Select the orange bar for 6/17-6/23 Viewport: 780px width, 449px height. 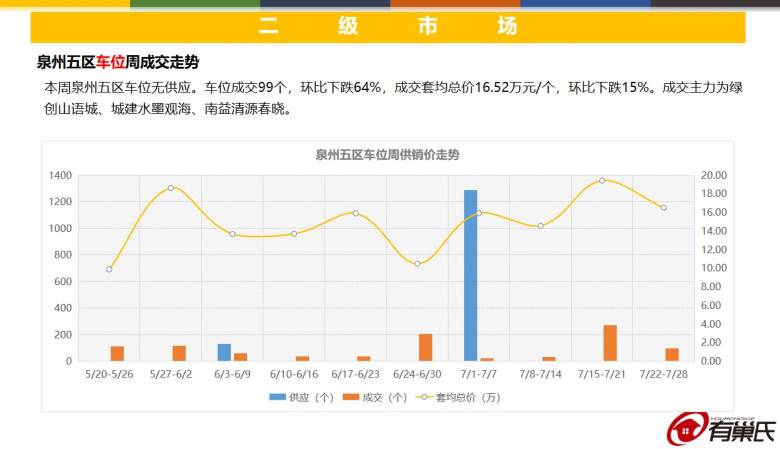pyautogui.click(x=364, y=358)
